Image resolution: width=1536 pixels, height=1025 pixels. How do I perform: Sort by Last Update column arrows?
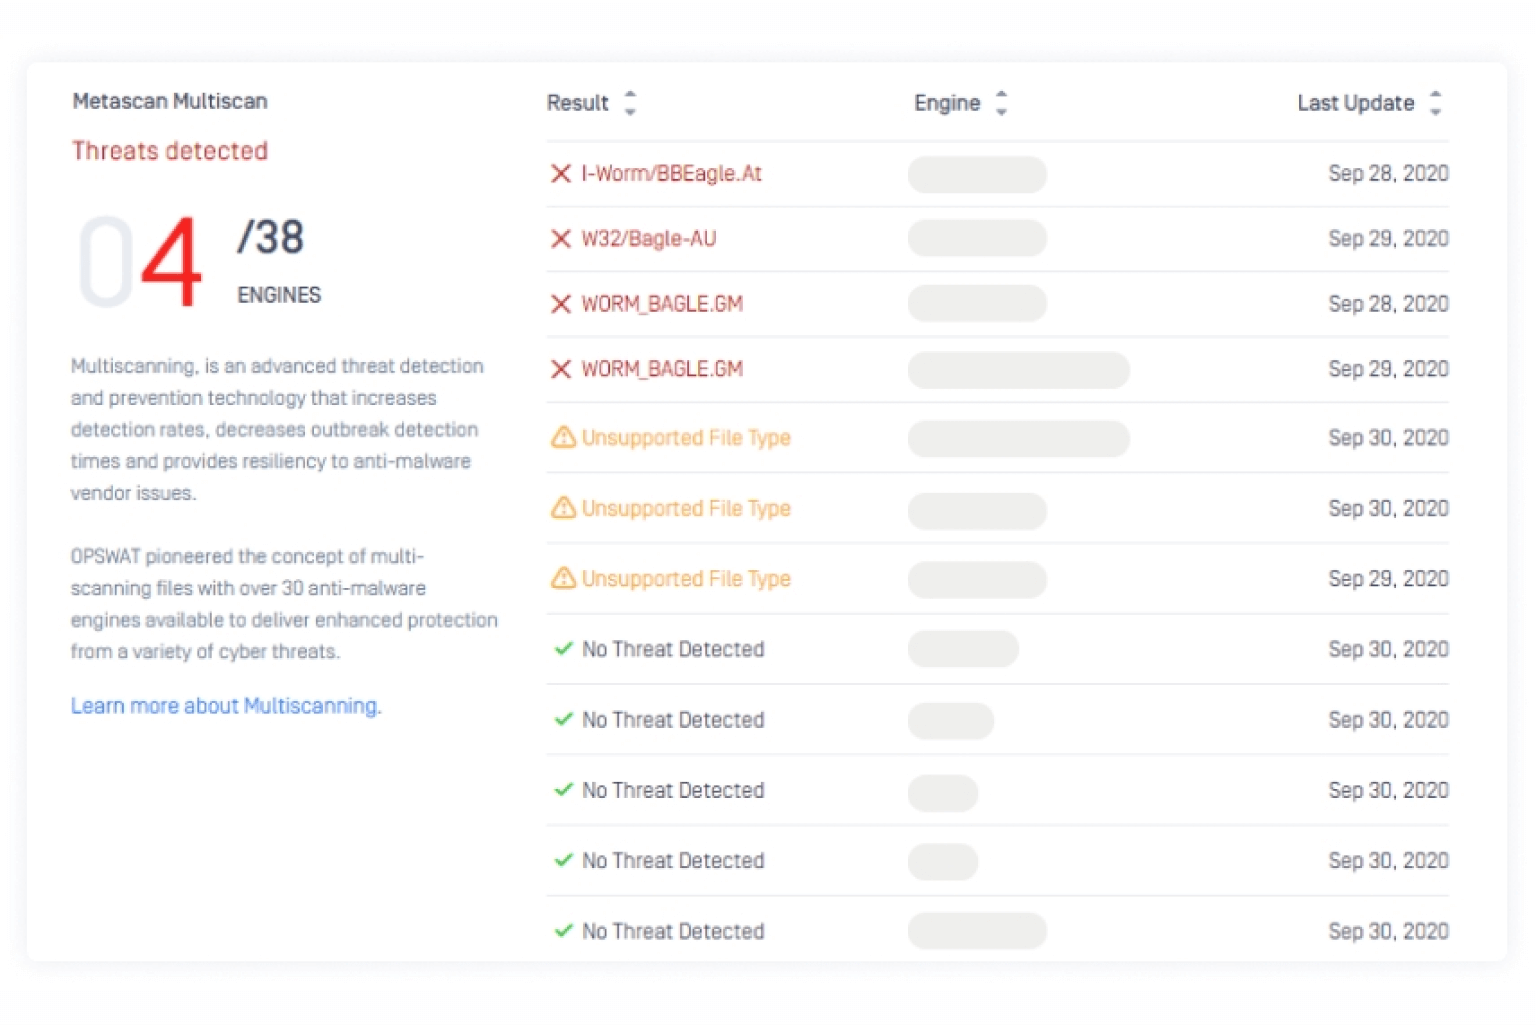[x=1435, y=103]
